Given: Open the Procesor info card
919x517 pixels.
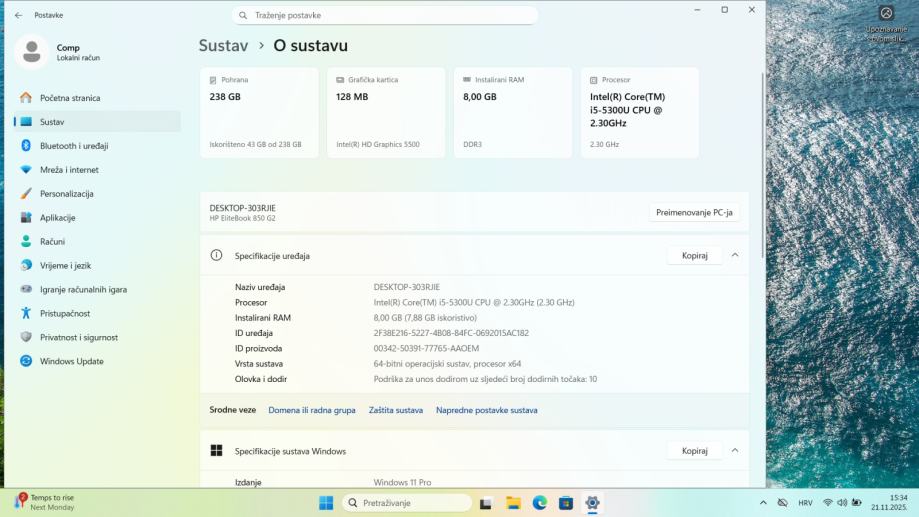Looking at the screenshot, I should tap(639, 113).
